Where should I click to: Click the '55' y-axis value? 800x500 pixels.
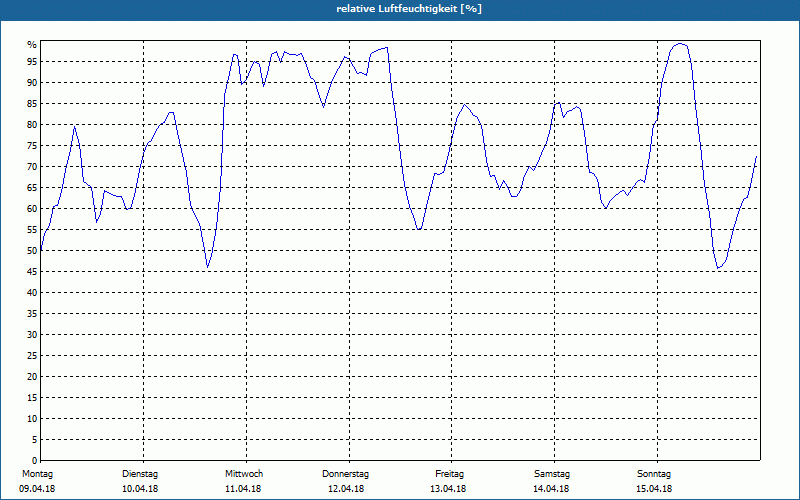(x=32, y=230)
